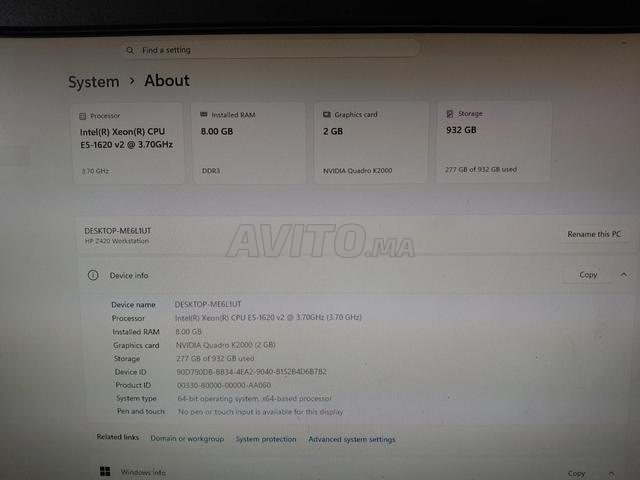640x480 pixels.
Task: Select the 8.00 GB RAM card value
Action: tap(217, 131)
